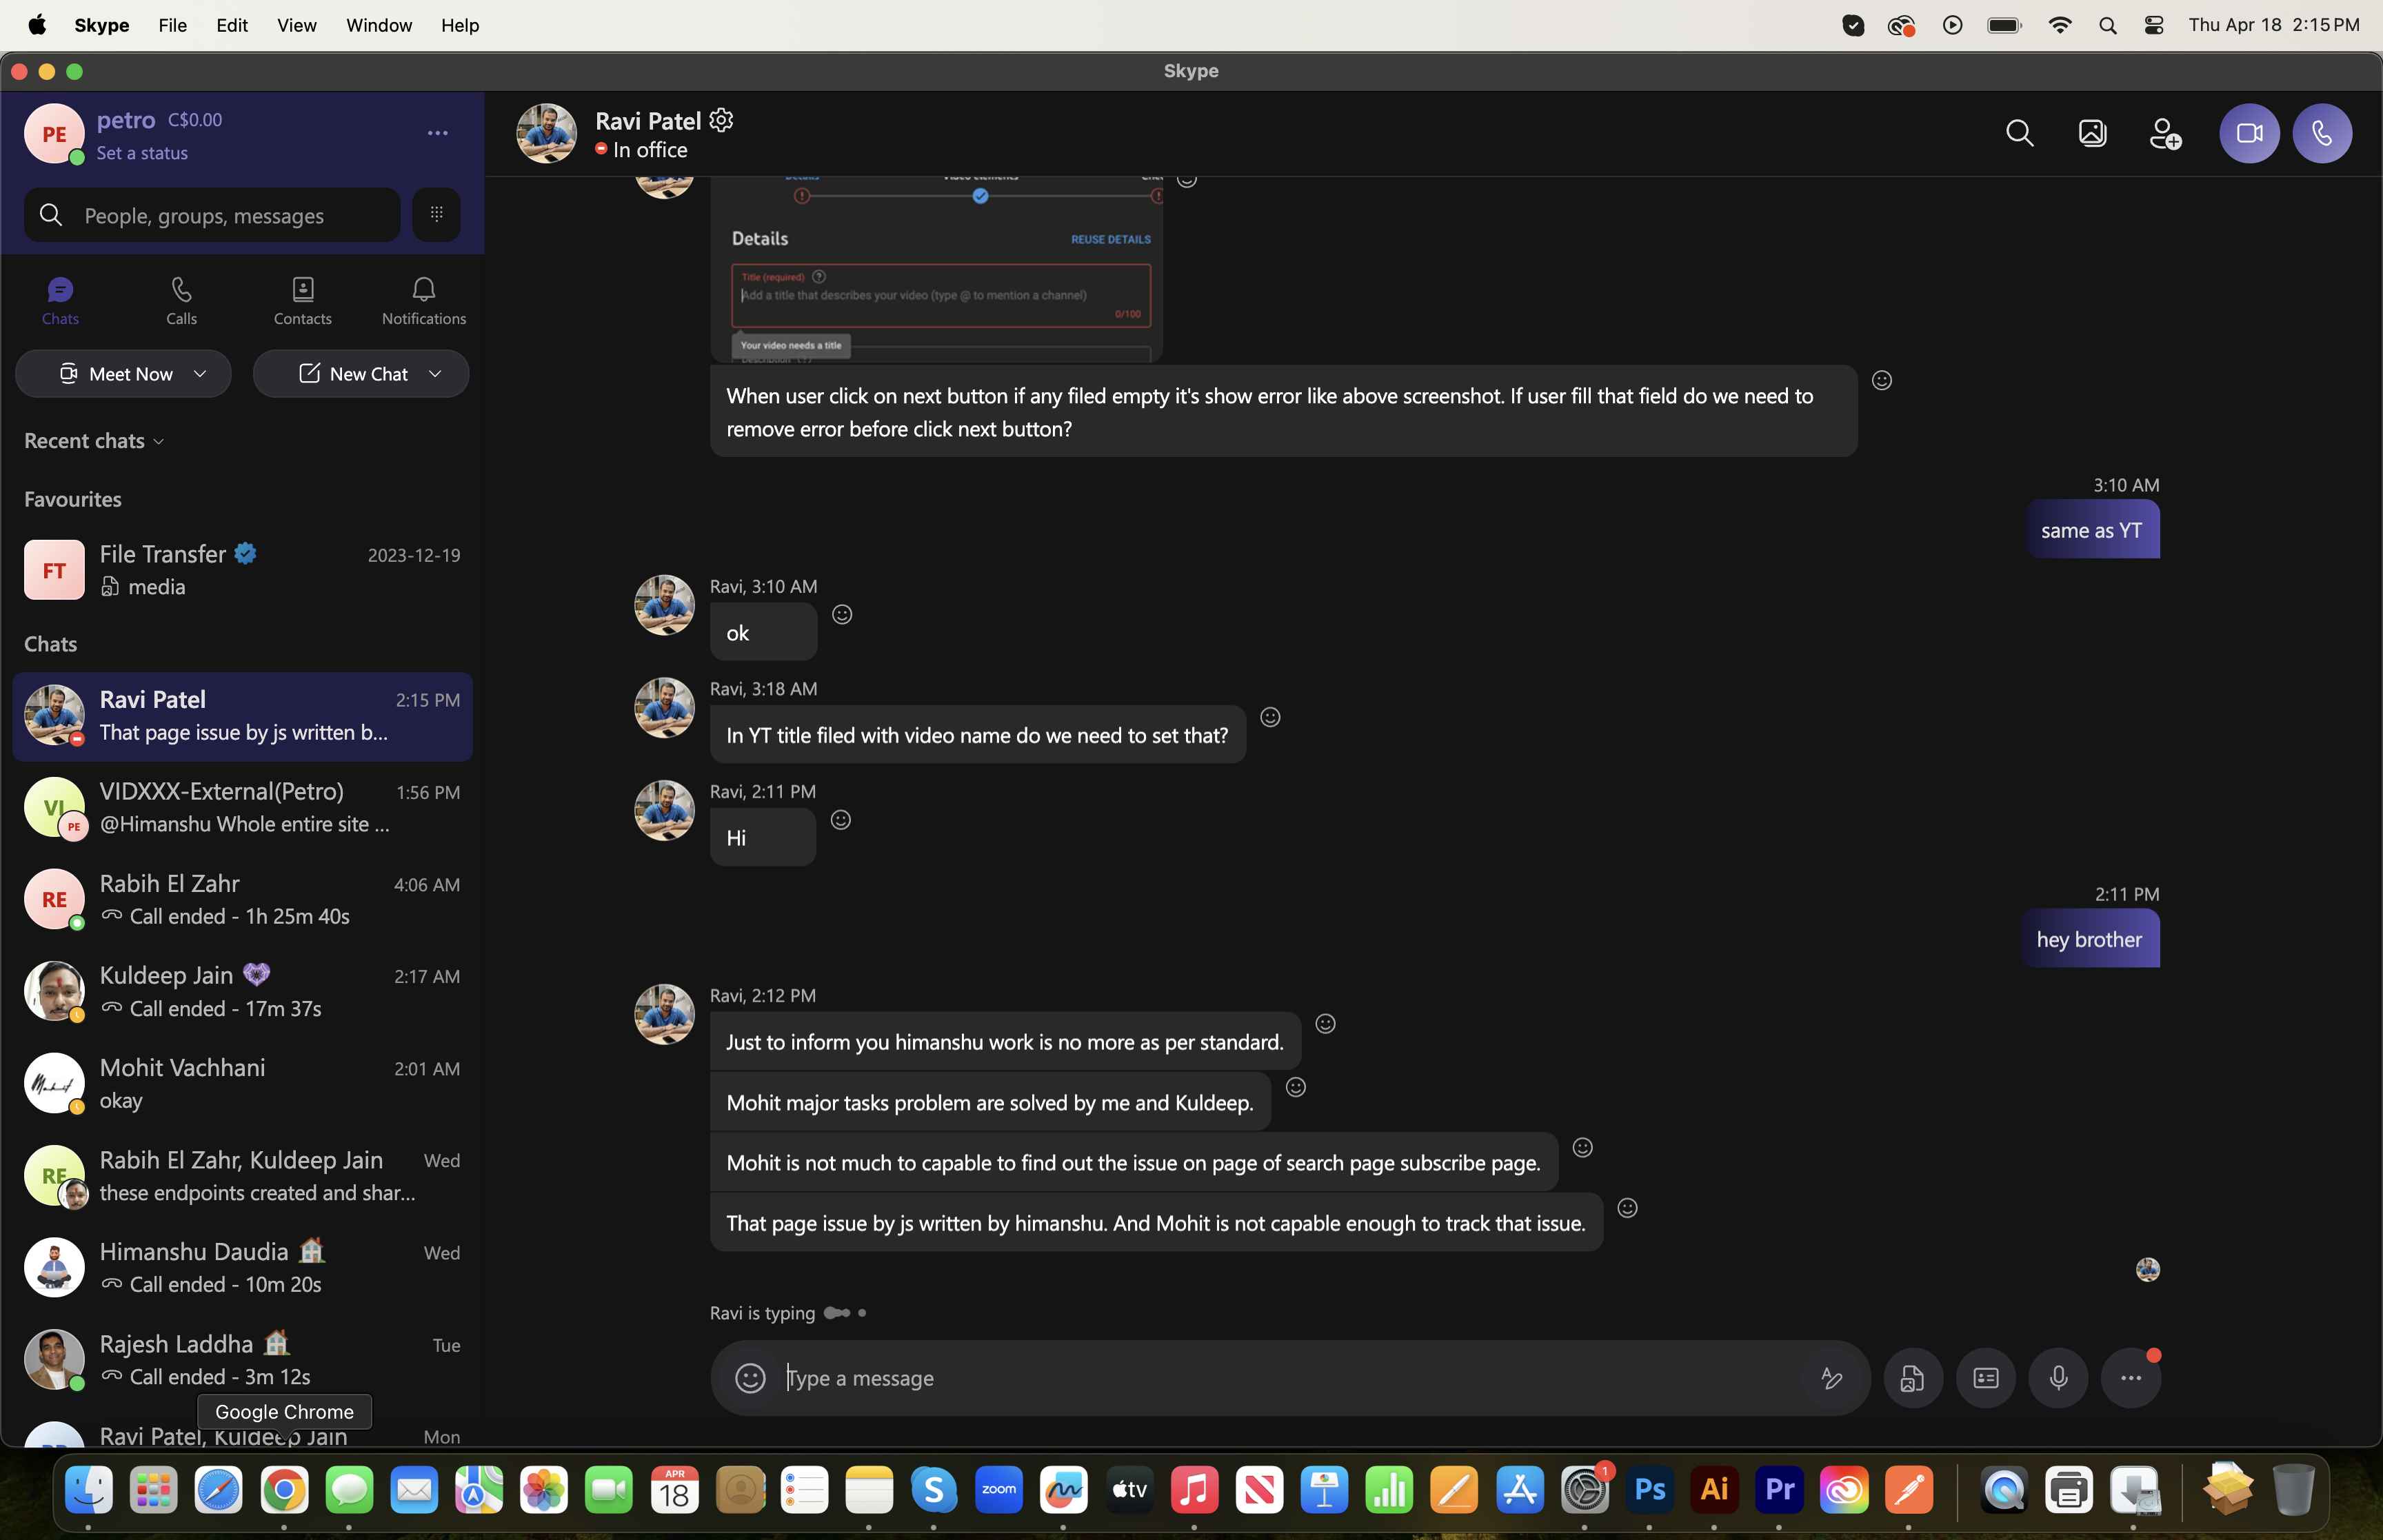Viewport: 2383px width, 1540px height.
Task: Click the petro profile avatar
Action: tap(54, 134)
